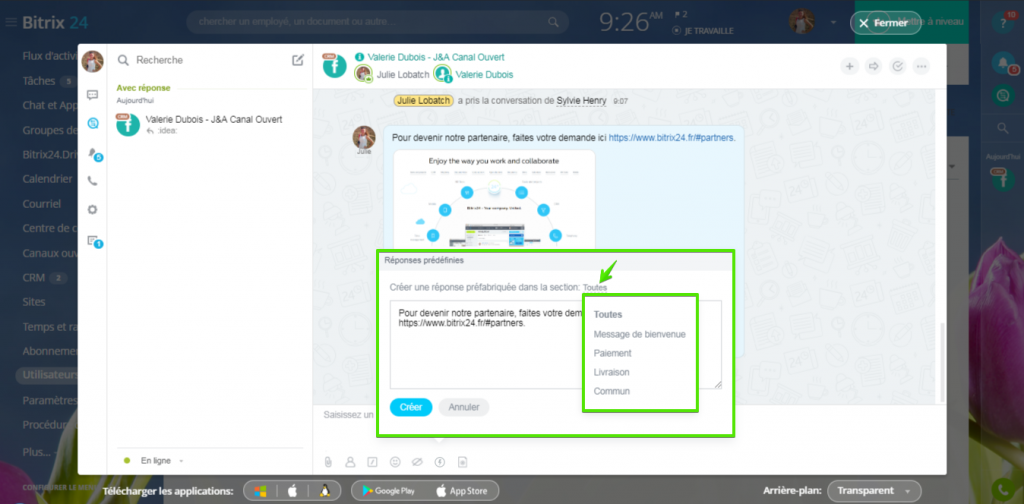Open the Tâches menu item

click(x=39, y=81)
